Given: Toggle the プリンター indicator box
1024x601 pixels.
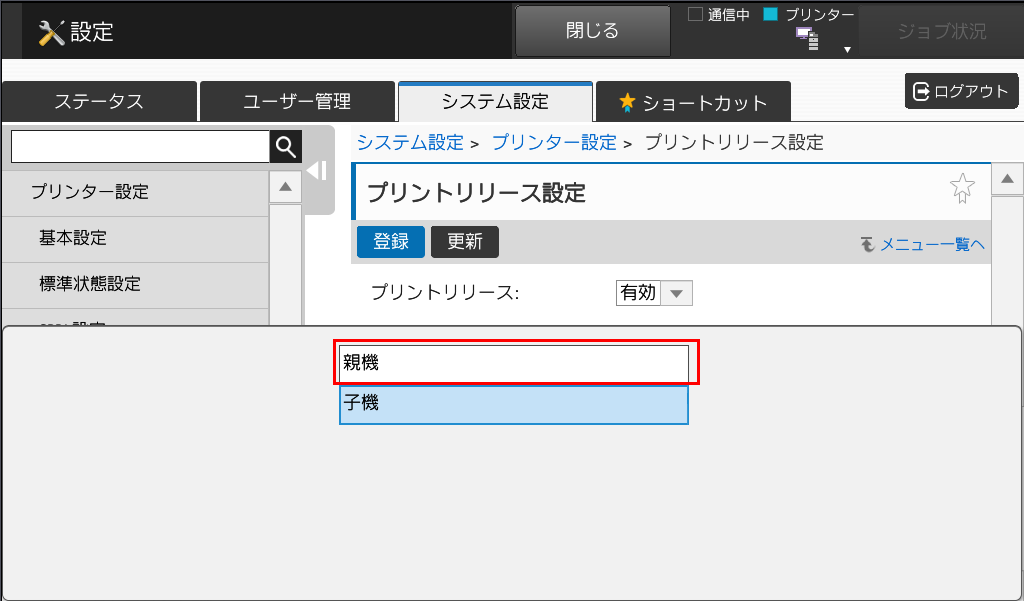Looking at the screenshot, I should point(771,14).
